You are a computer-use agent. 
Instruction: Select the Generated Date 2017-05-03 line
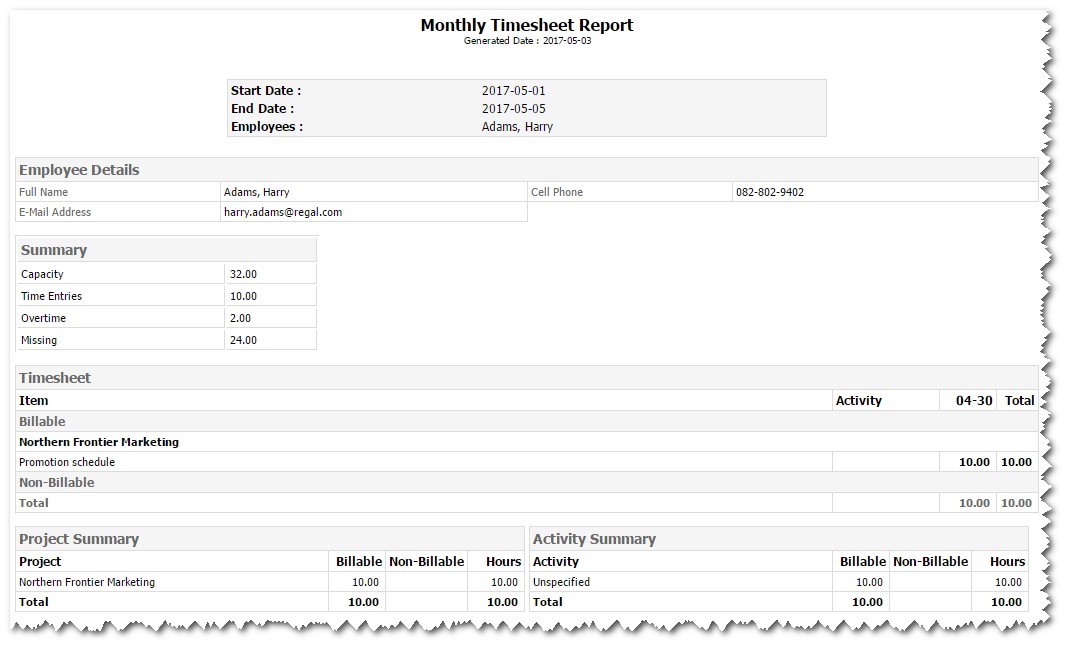(527, 41)
